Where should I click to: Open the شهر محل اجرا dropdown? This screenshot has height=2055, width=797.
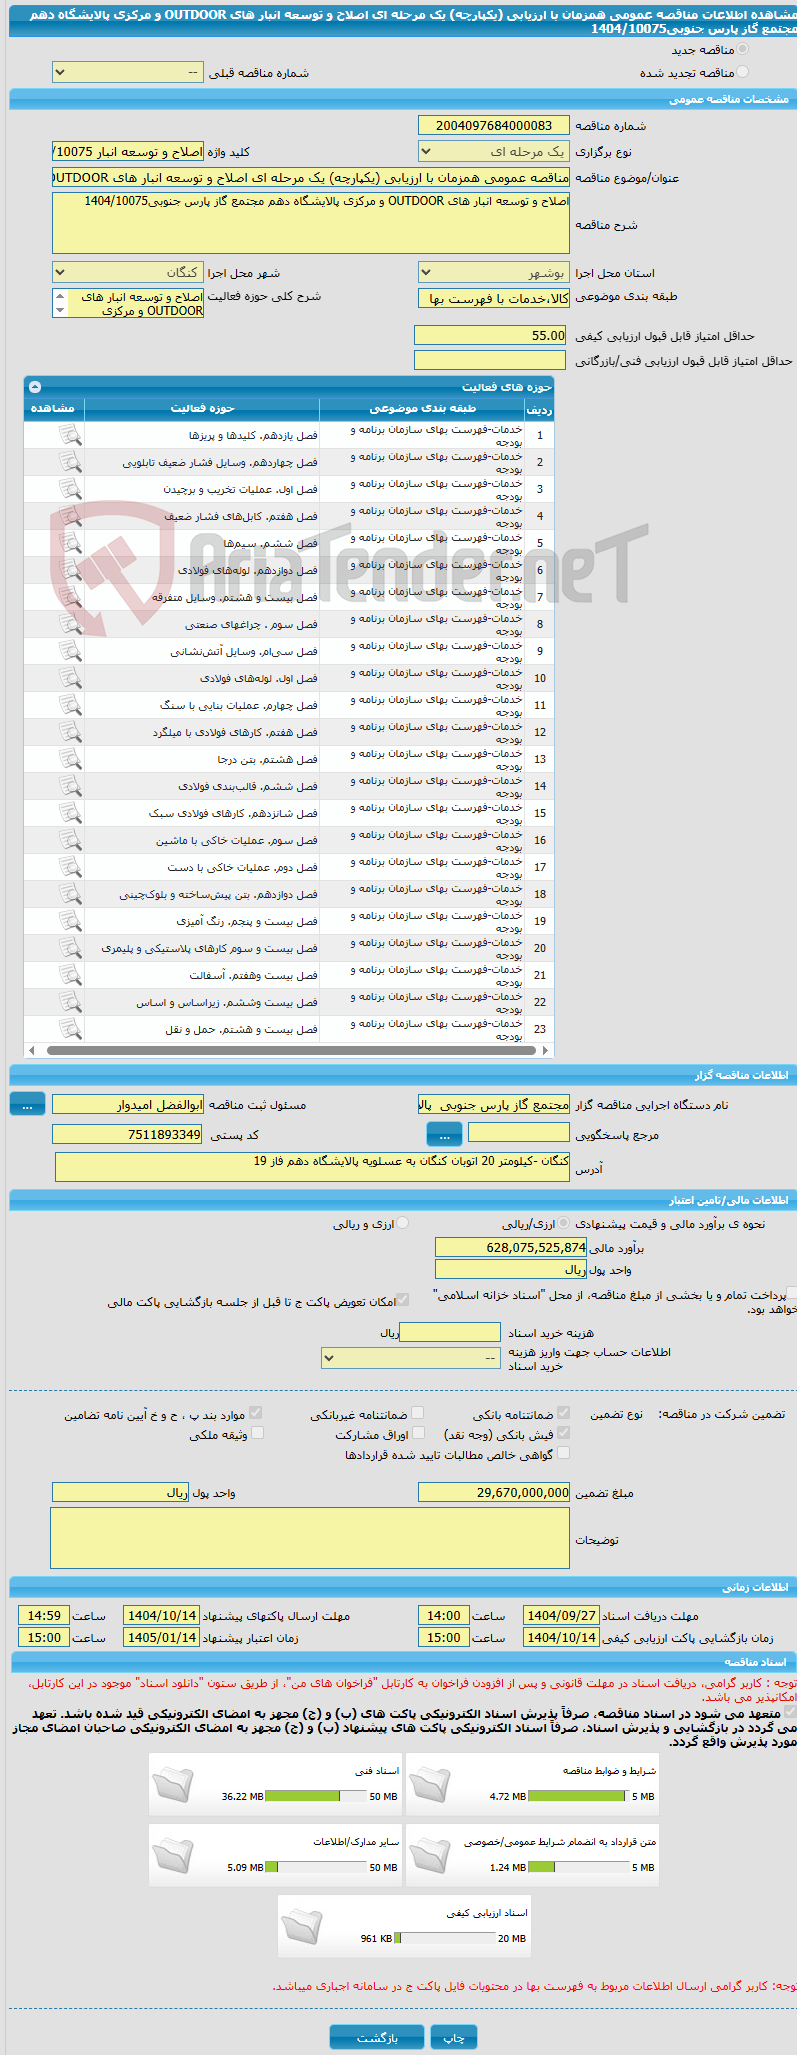coord(127,273)
